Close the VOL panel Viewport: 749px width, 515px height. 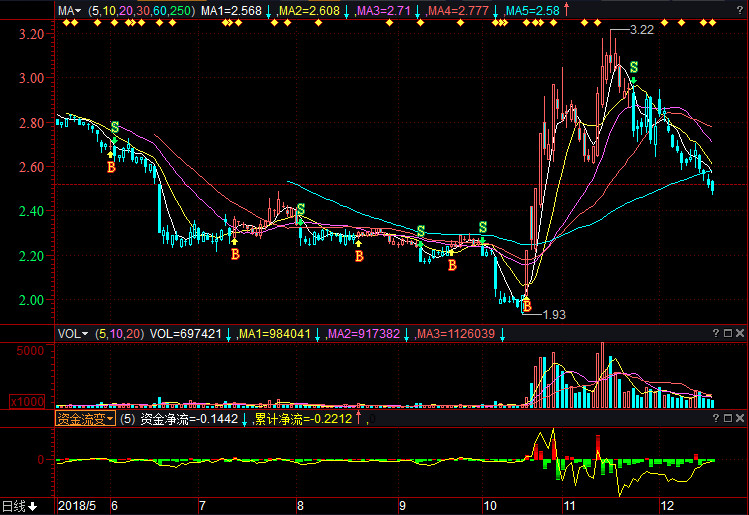(x=740, y=333)
